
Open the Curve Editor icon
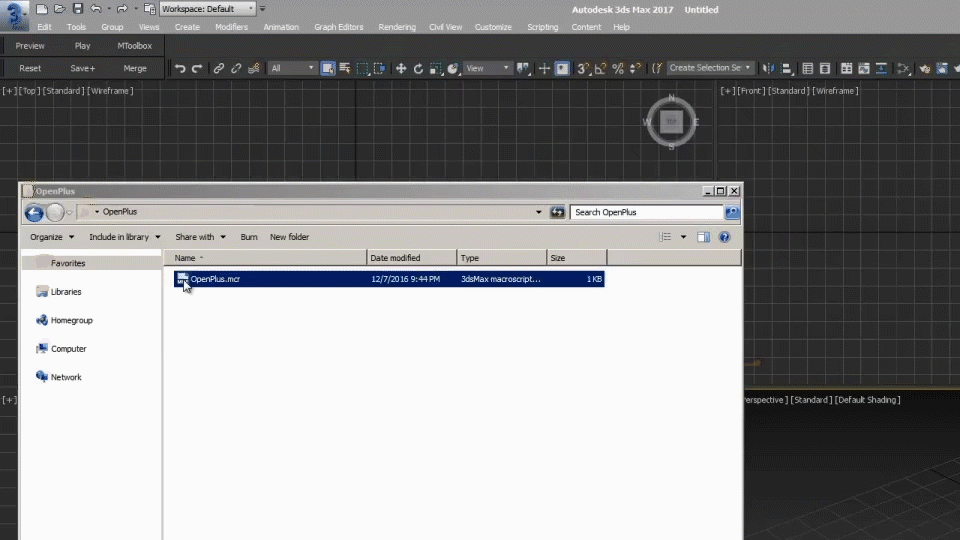[x=863, y=69]
